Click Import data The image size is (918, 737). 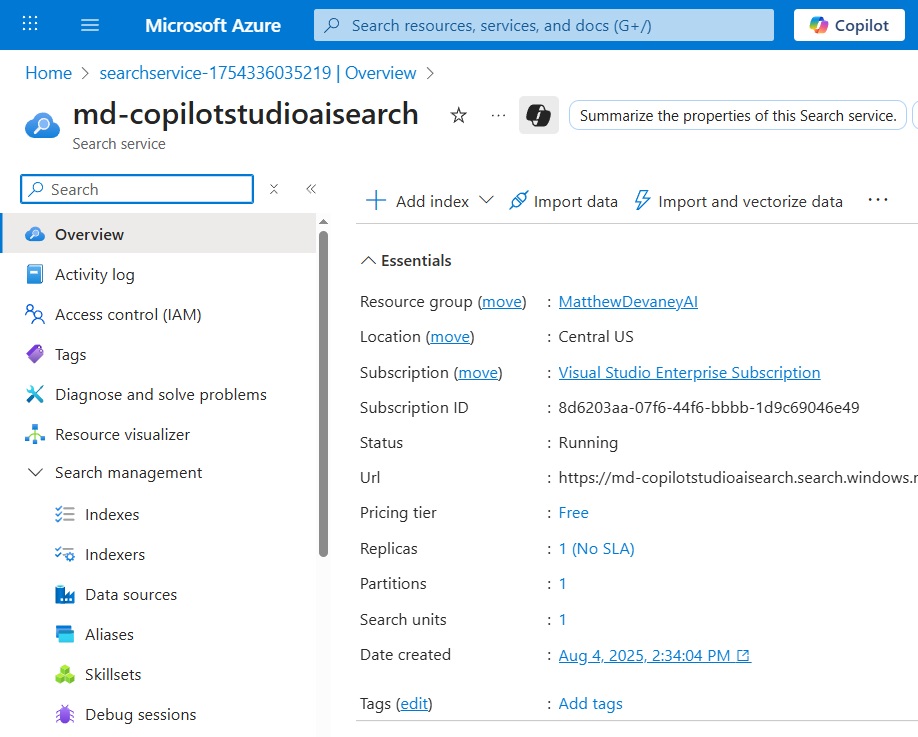click(563, 201)
